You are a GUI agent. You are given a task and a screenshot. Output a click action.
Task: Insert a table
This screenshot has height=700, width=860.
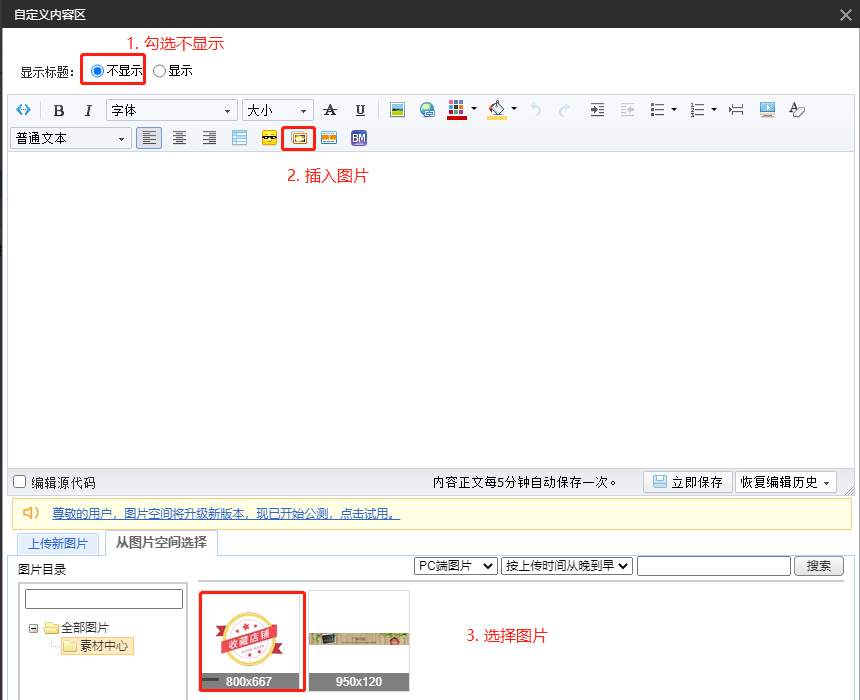pyautogui.click(x=239, y=138)
